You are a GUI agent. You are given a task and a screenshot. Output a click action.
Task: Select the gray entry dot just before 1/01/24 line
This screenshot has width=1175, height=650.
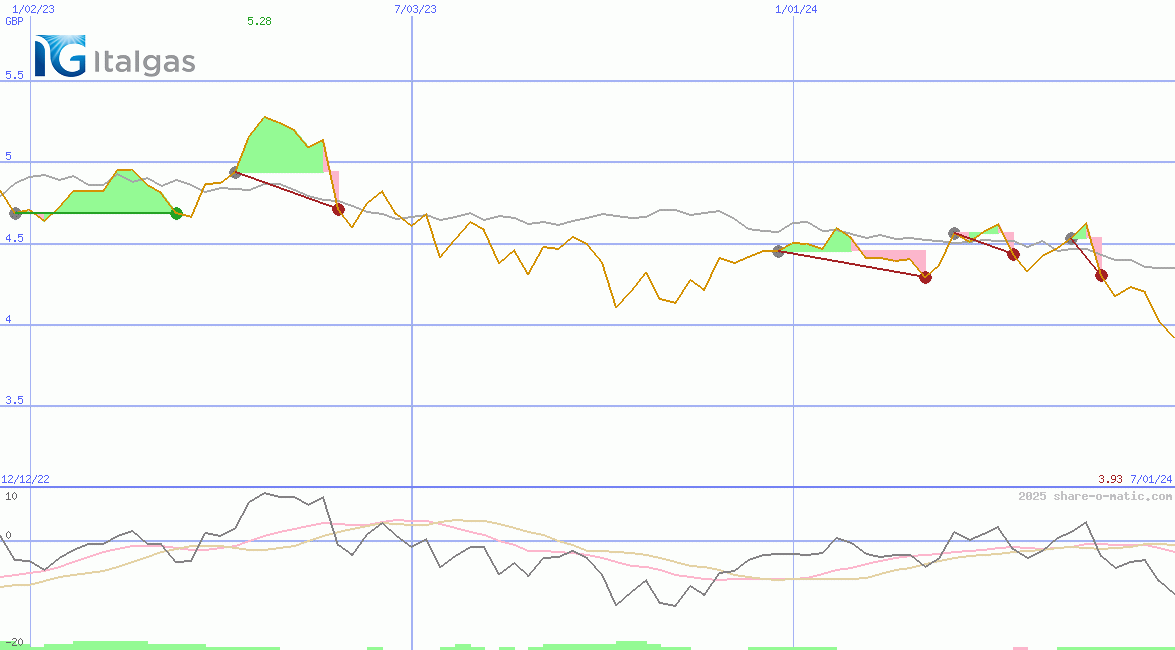point(778,251)
